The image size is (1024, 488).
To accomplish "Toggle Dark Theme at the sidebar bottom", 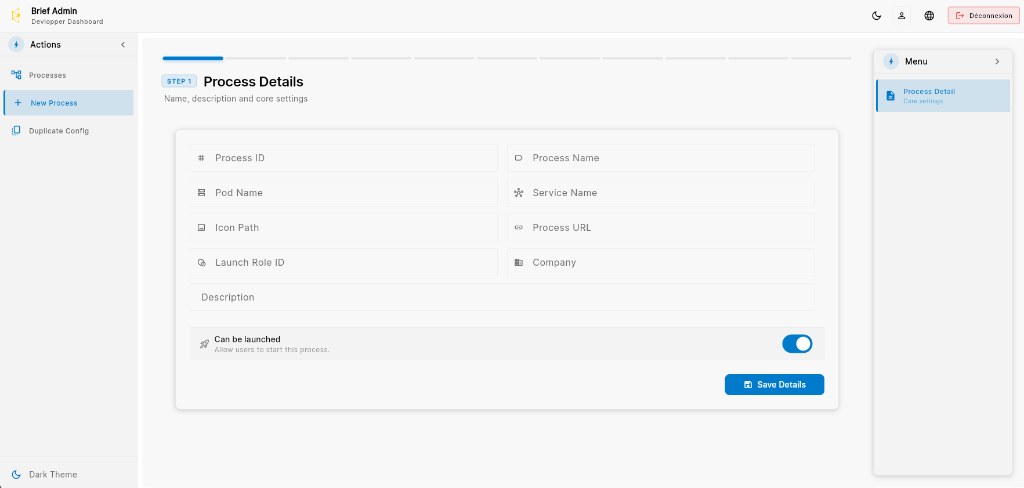I will click(x=69, y=474).
